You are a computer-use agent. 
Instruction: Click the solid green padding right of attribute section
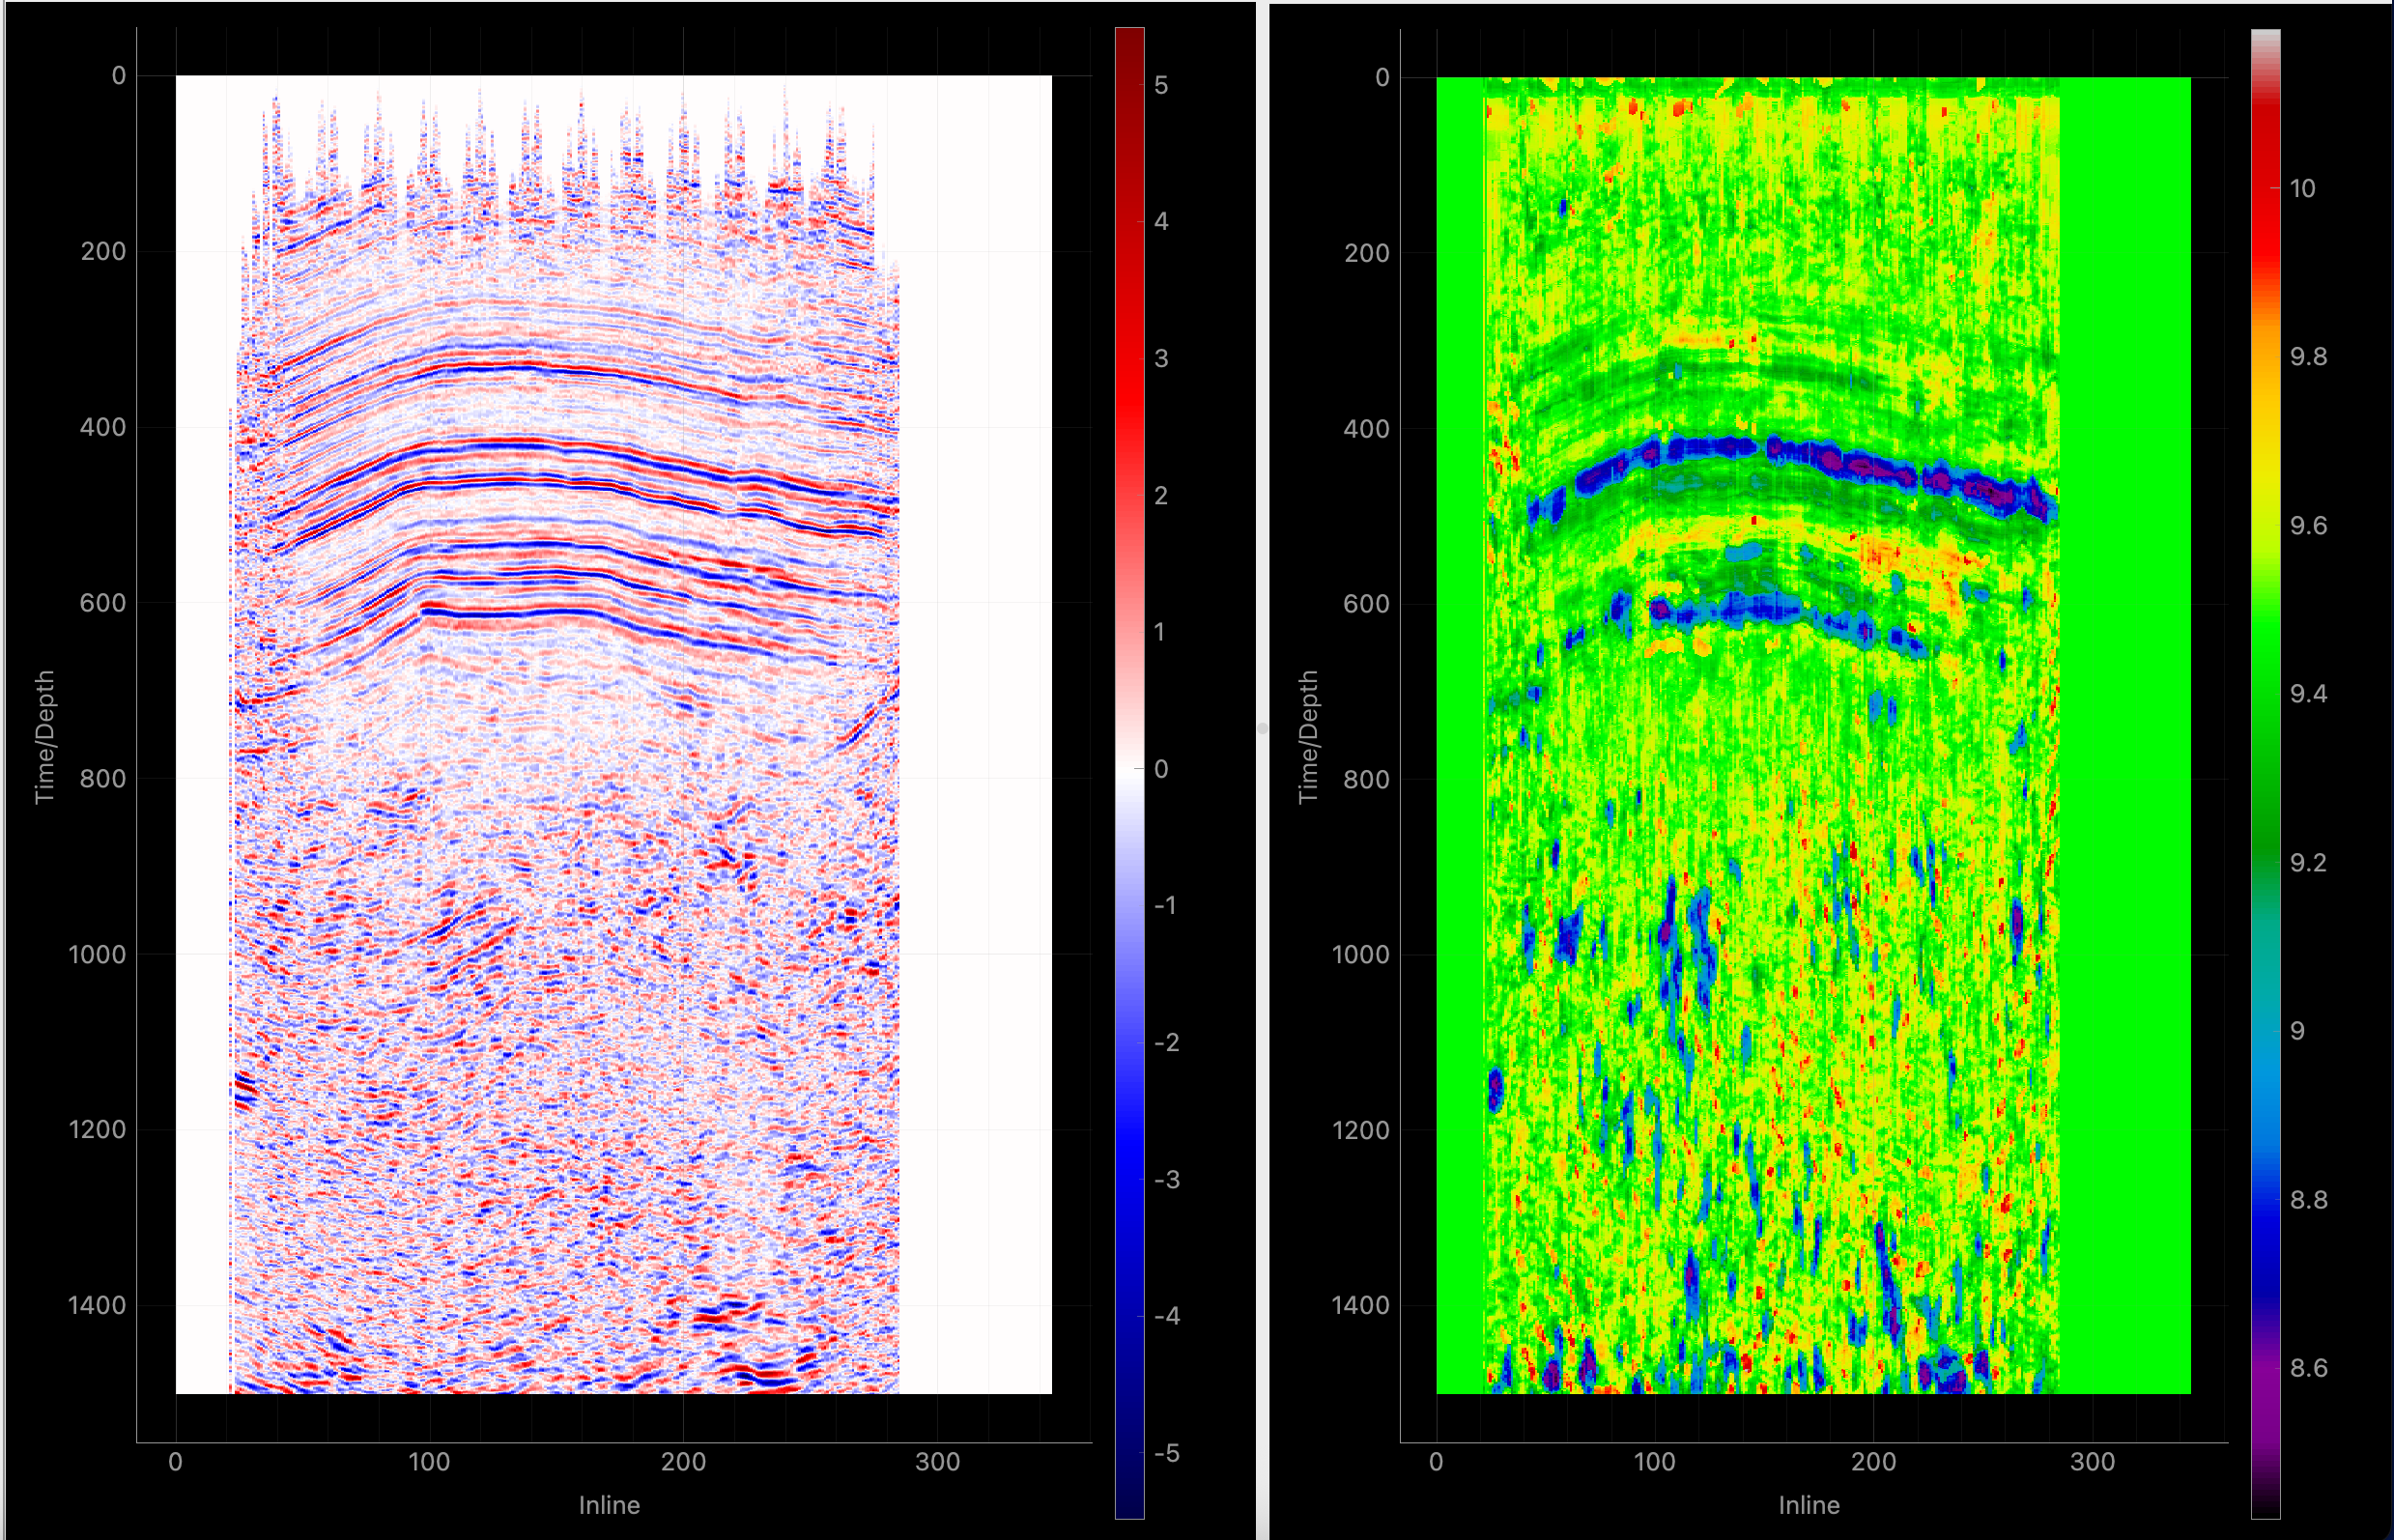[2125, 736]
